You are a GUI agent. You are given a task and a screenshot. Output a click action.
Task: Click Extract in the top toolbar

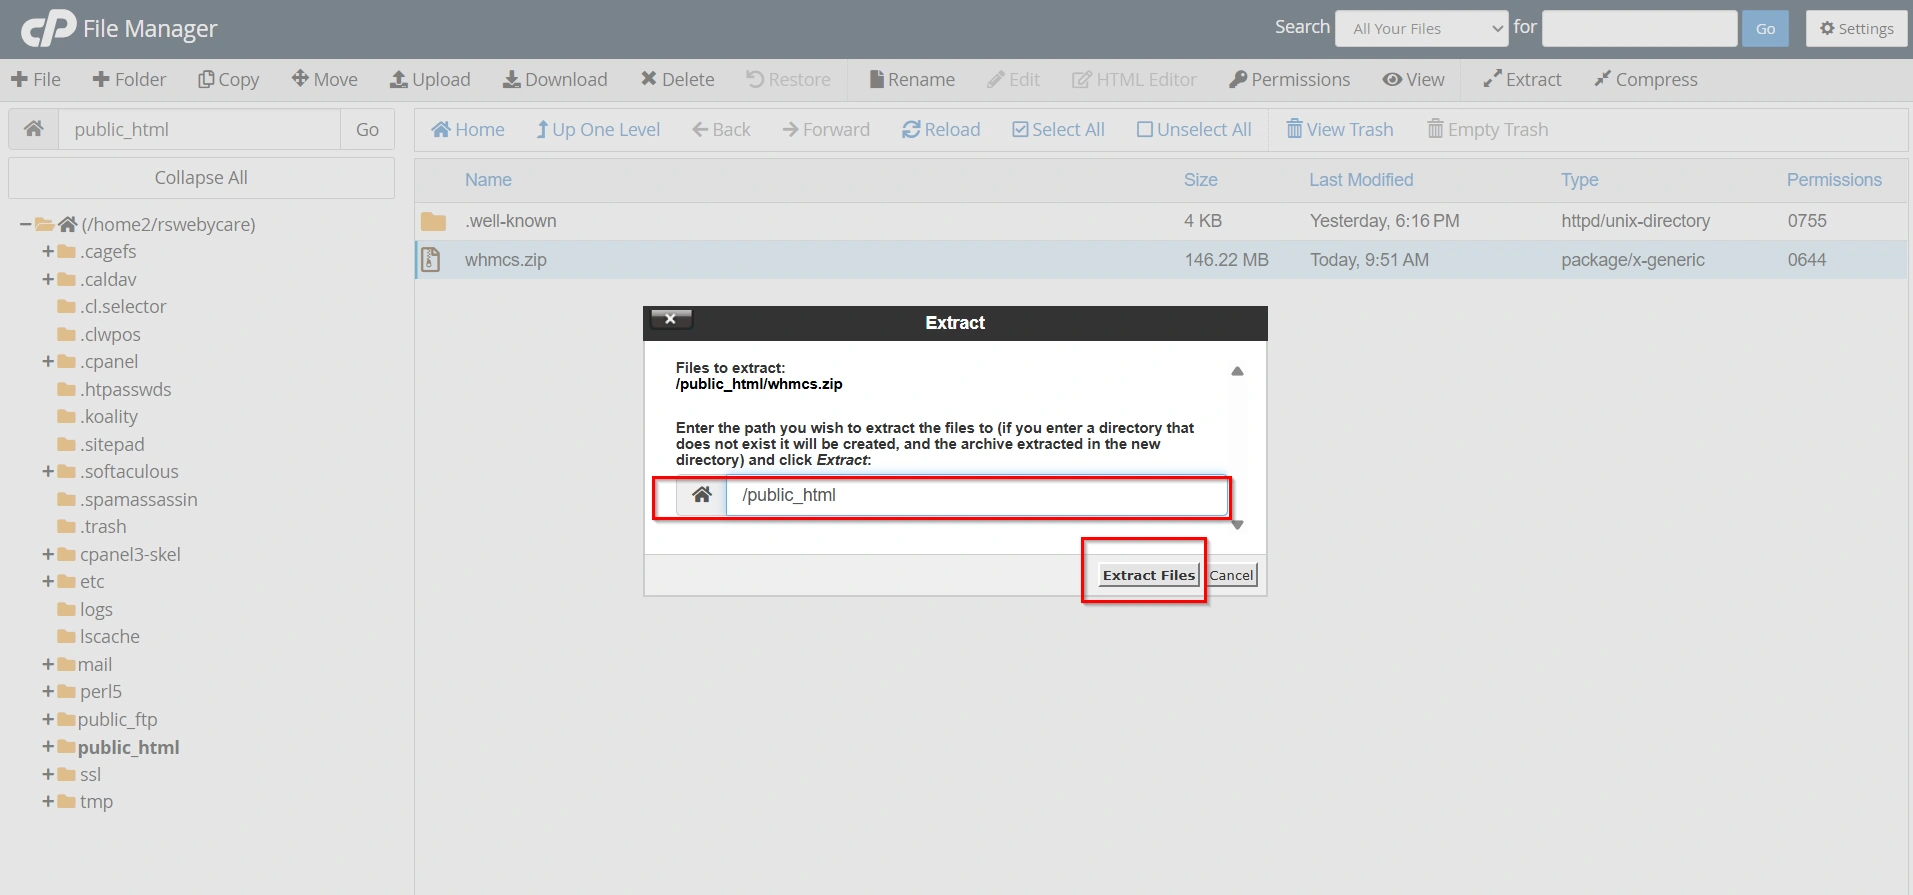pyautogui.click(x=1522, y=79)
